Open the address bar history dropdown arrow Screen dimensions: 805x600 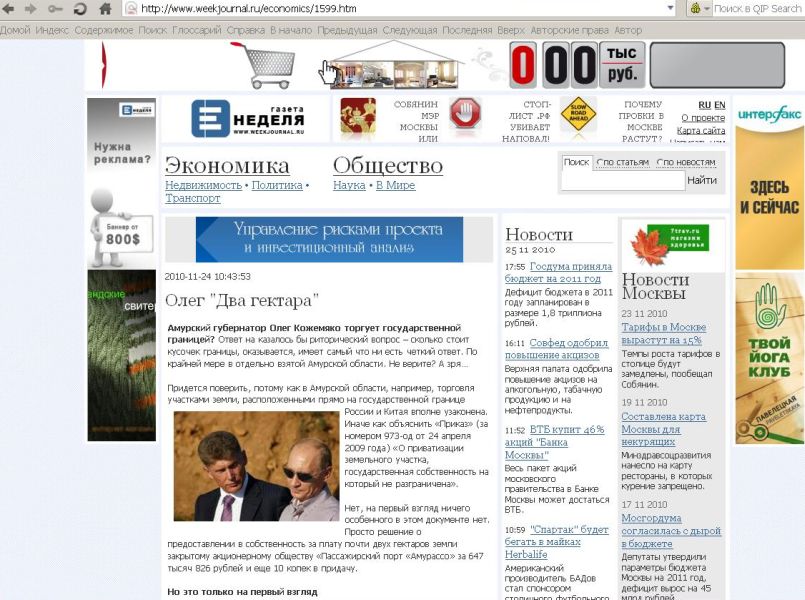tap(669, 9)
